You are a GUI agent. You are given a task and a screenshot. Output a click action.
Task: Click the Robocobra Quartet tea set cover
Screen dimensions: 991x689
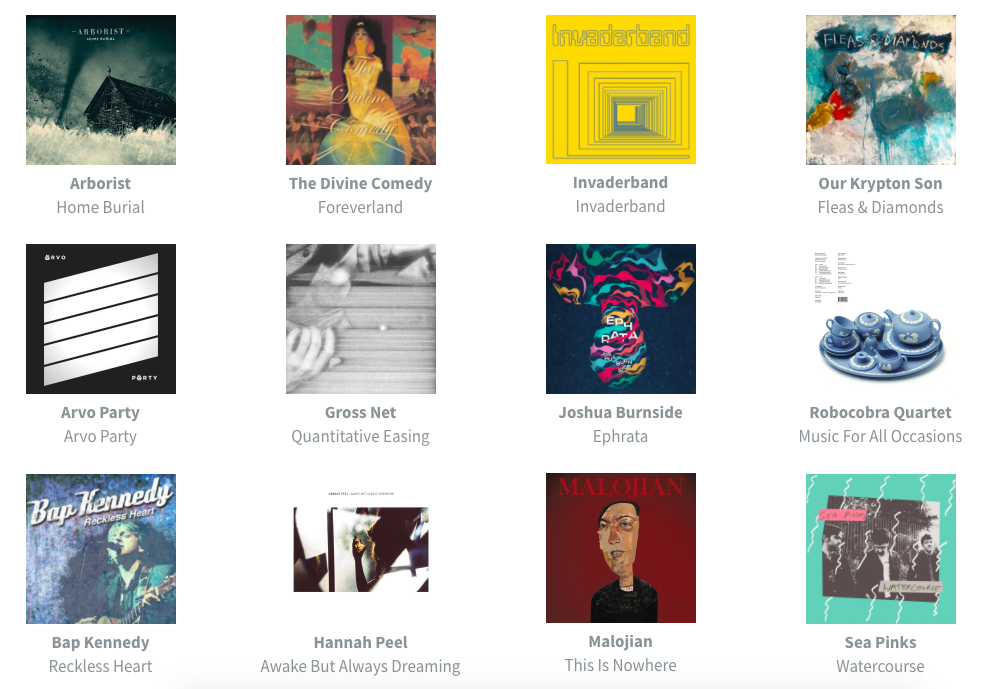click(x=881, y=319)
